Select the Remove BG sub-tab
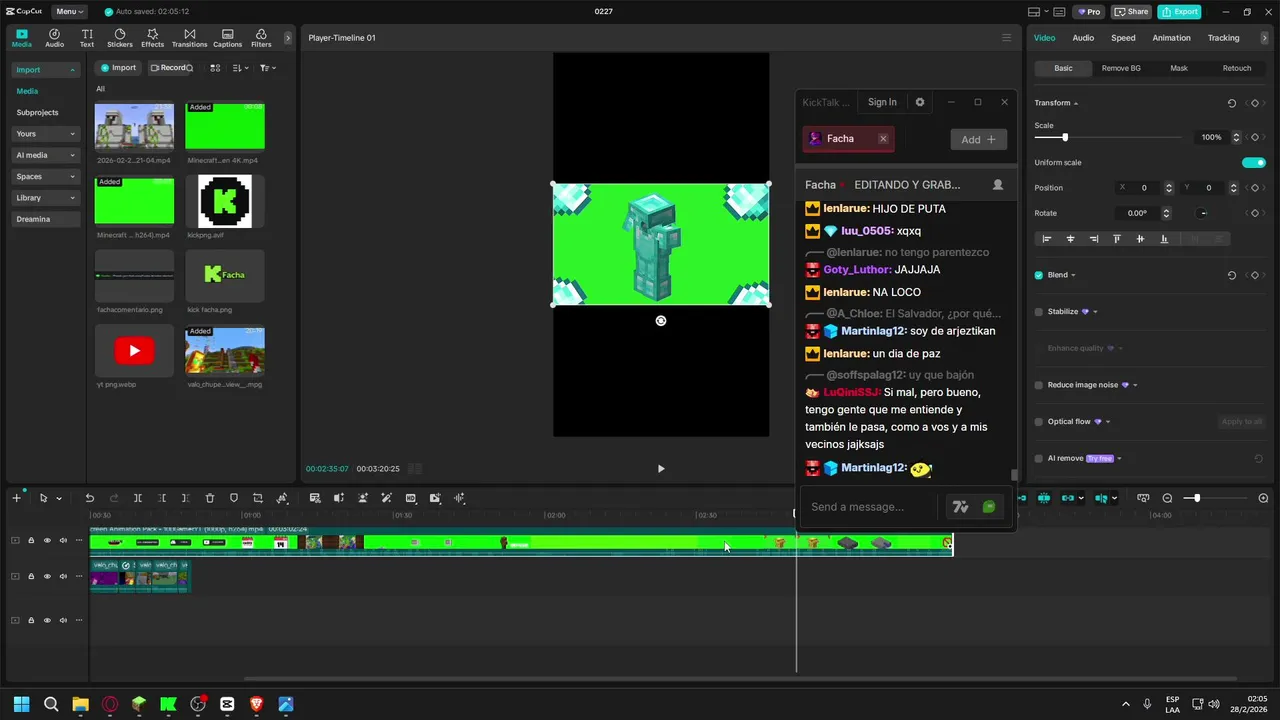 [1121, 68]
